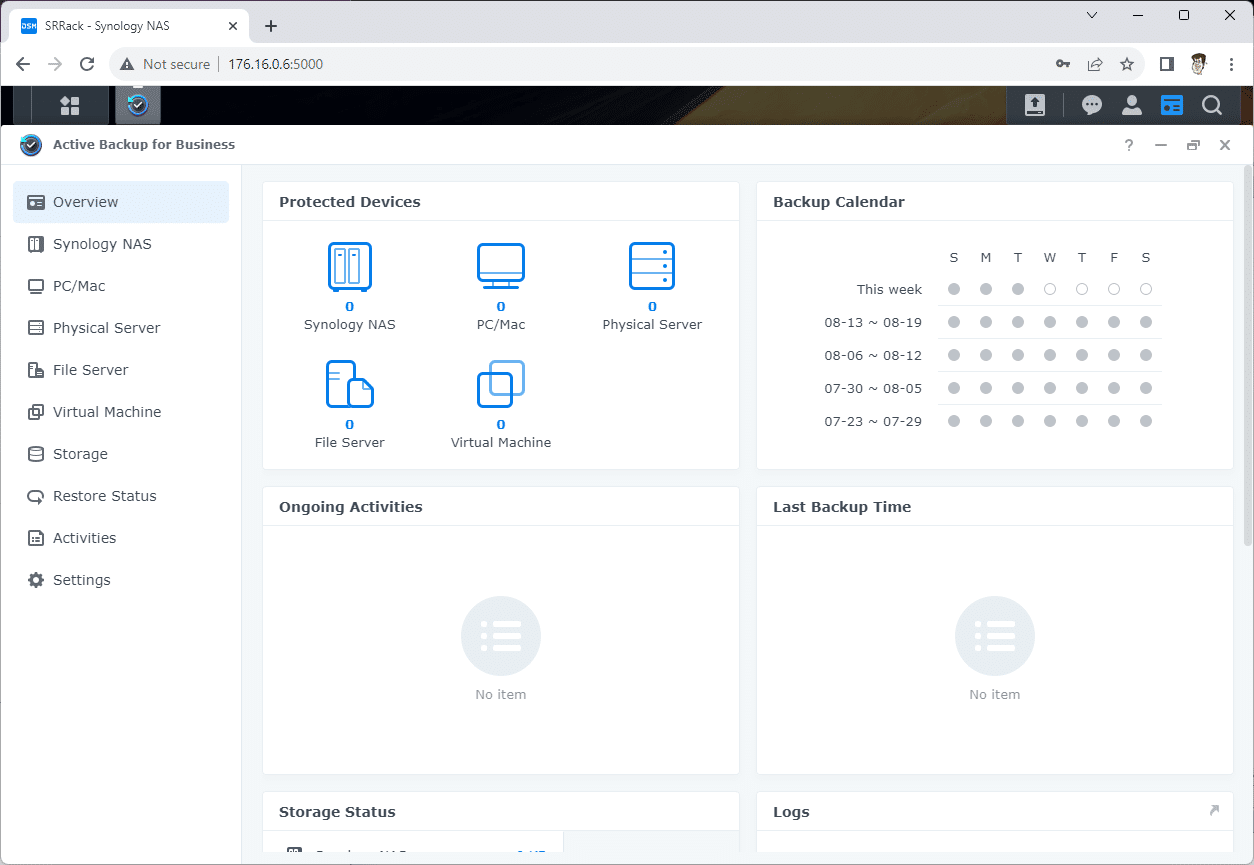The width and height of the screenshot is (1254, 865).
Task: Open the DSM user options icon
Action: [1131, 105]
